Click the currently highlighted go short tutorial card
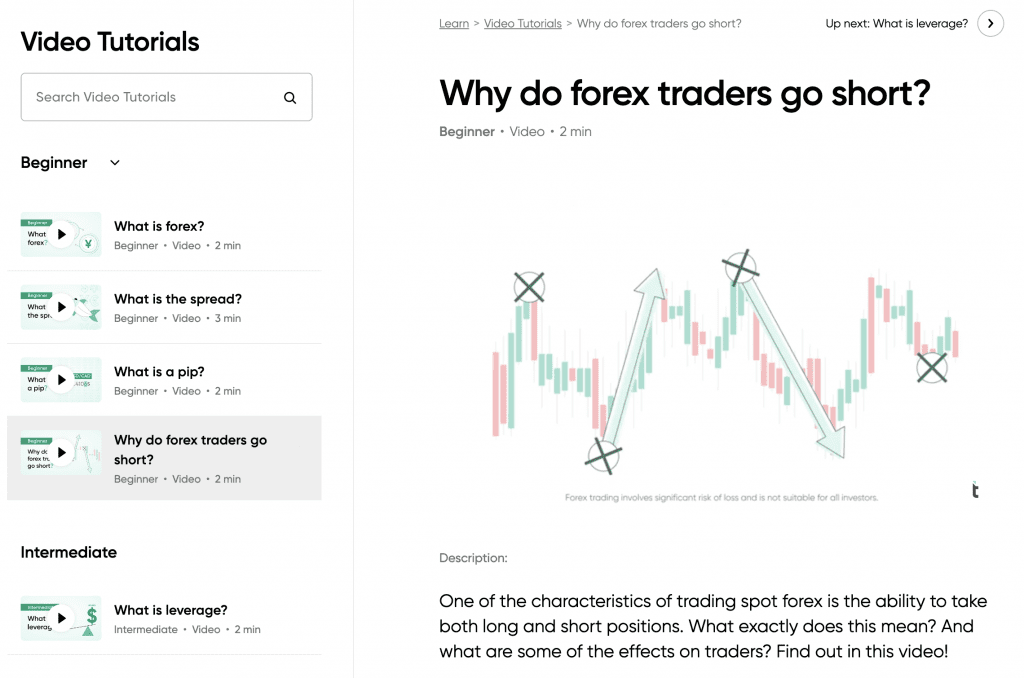Image resolution: width=1024 pixels, height=678 pixels. (x=164, y=457)
